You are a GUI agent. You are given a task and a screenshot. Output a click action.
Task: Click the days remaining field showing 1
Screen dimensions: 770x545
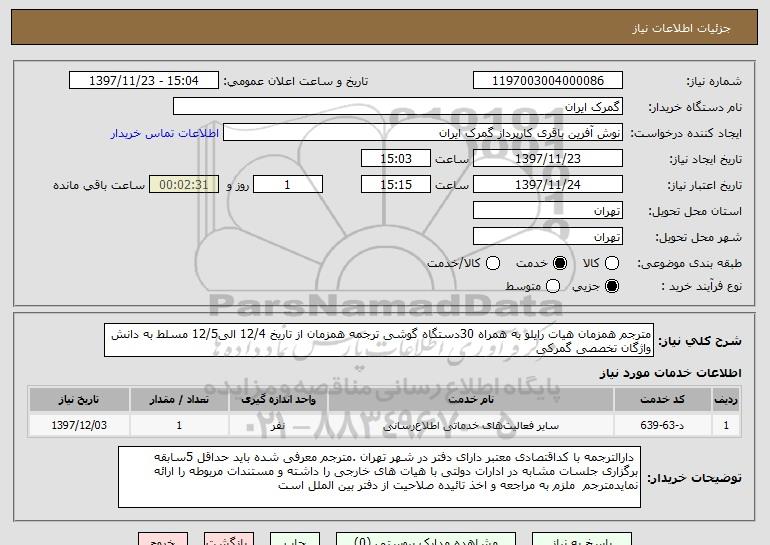(x=288, y=185)
